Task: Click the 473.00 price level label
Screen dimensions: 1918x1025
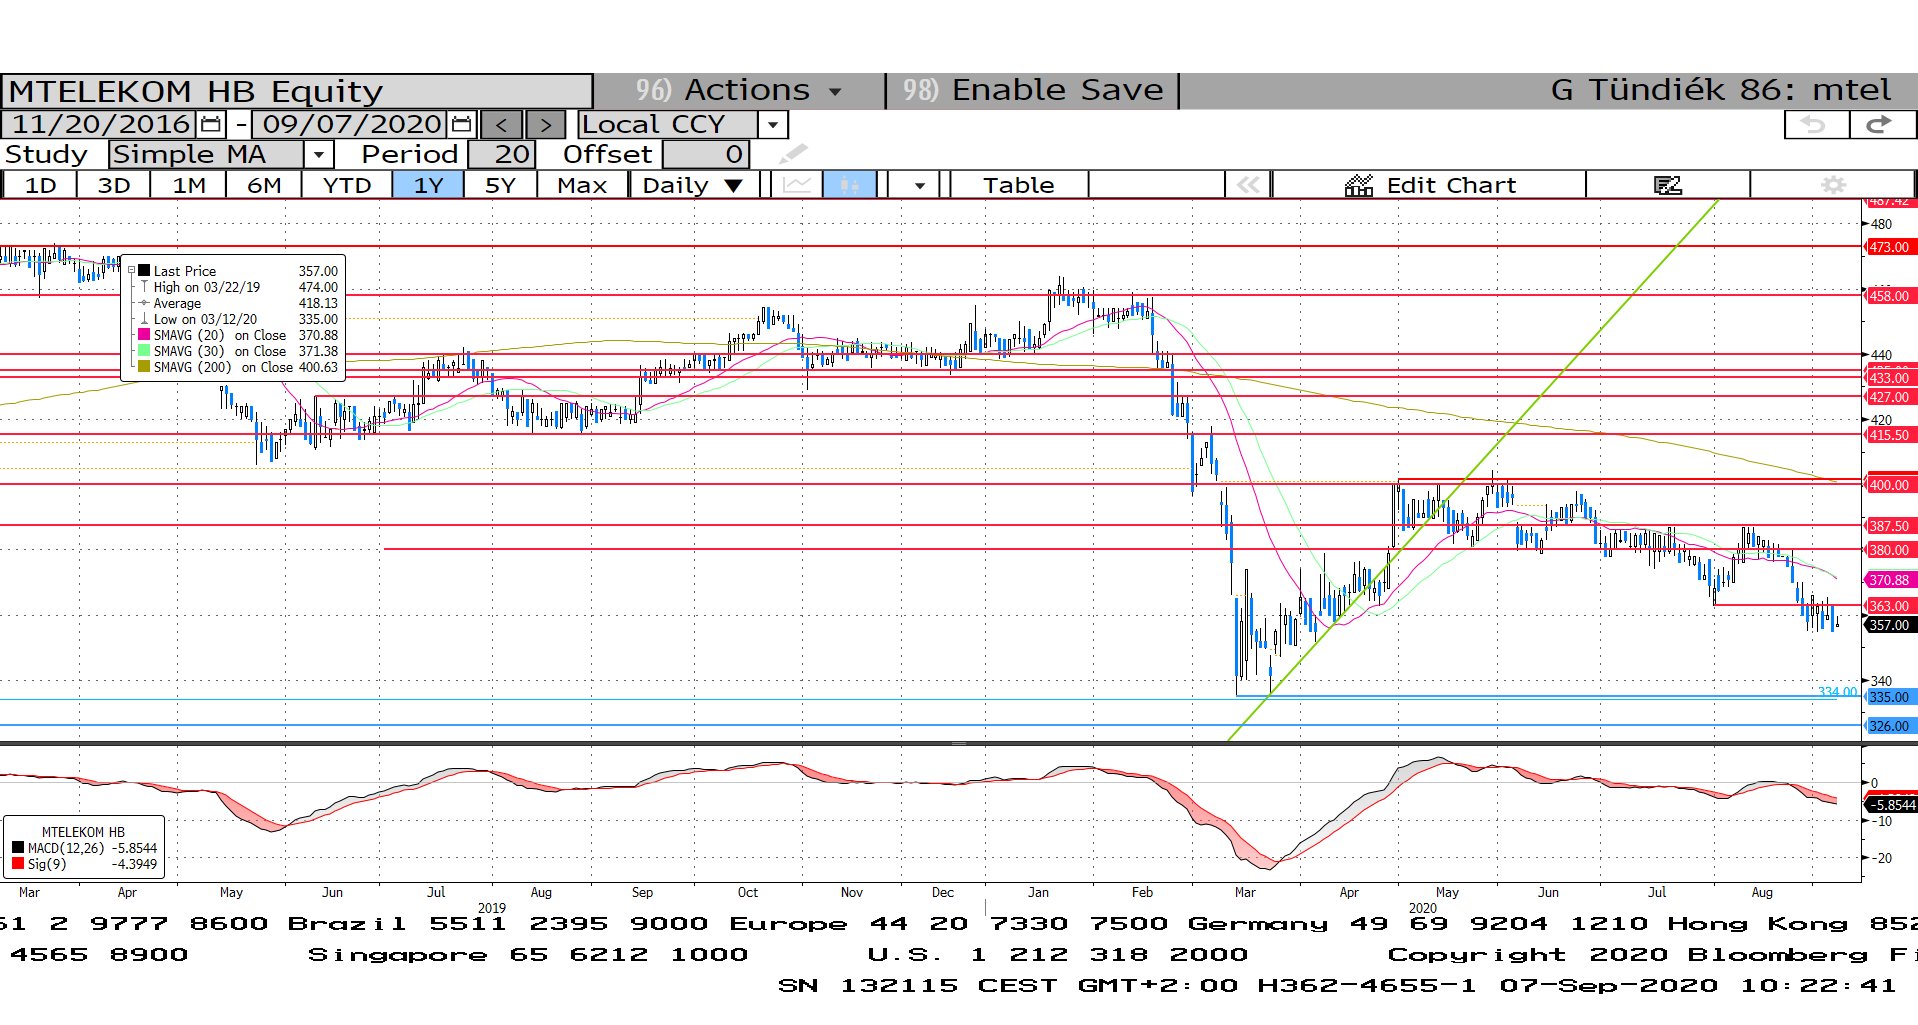Action: pos(1890,247)
